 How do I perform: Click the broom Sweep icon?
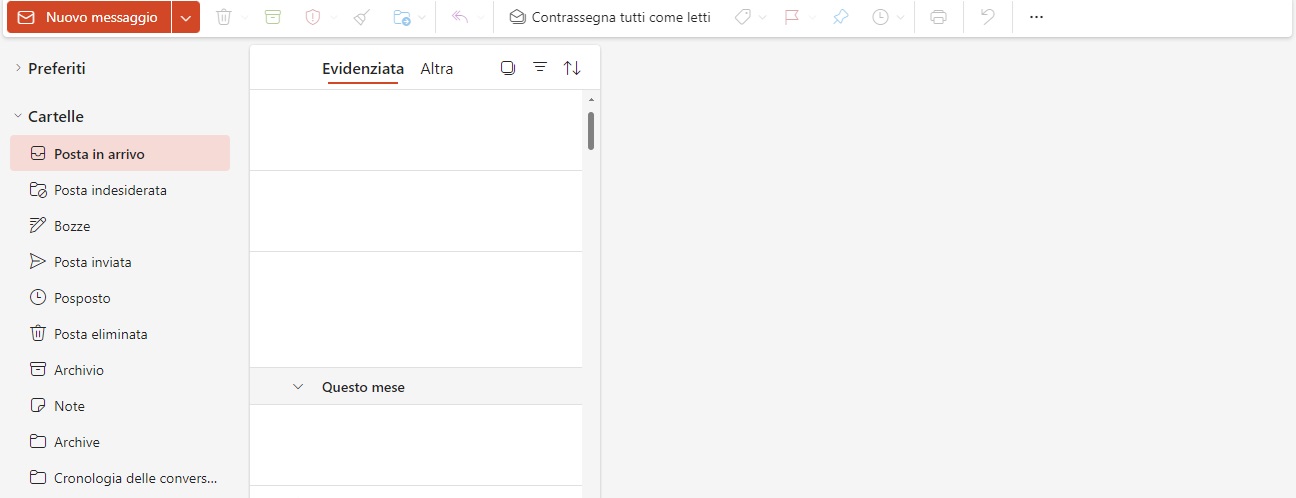(x=362, y=17)
